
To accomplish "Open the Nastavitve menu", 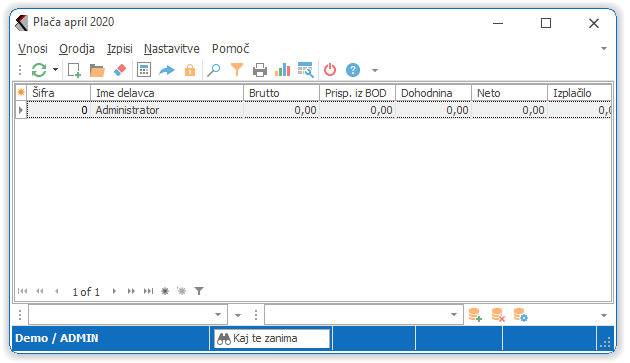I will tap(172, 49).
